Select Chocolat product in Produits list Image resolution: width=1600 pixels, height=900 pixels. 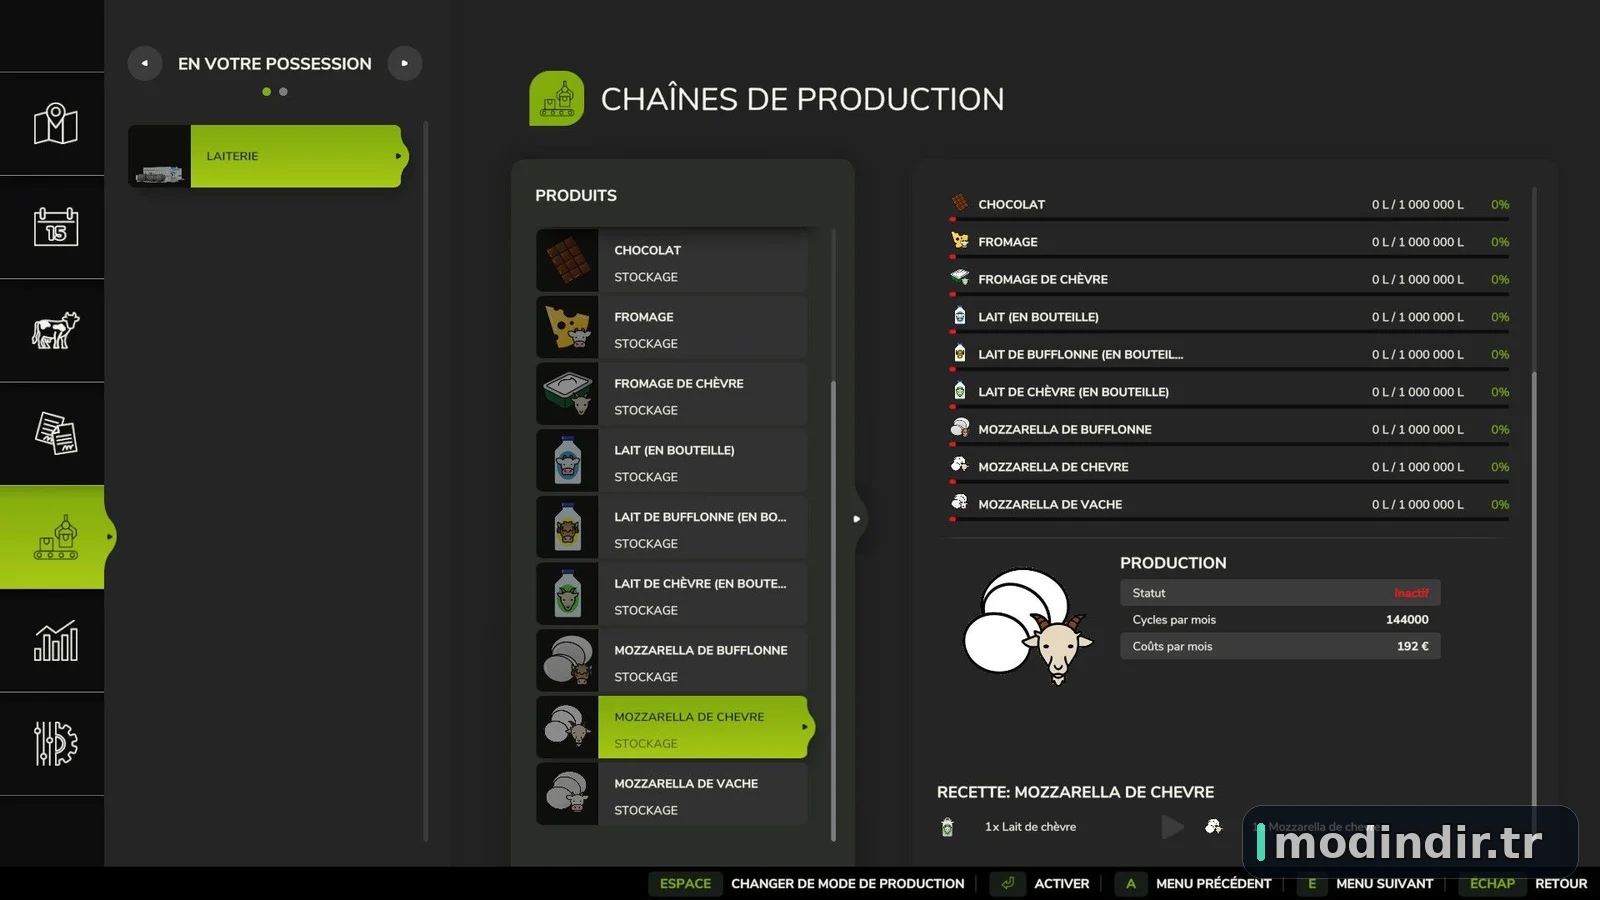coord(671,261)
